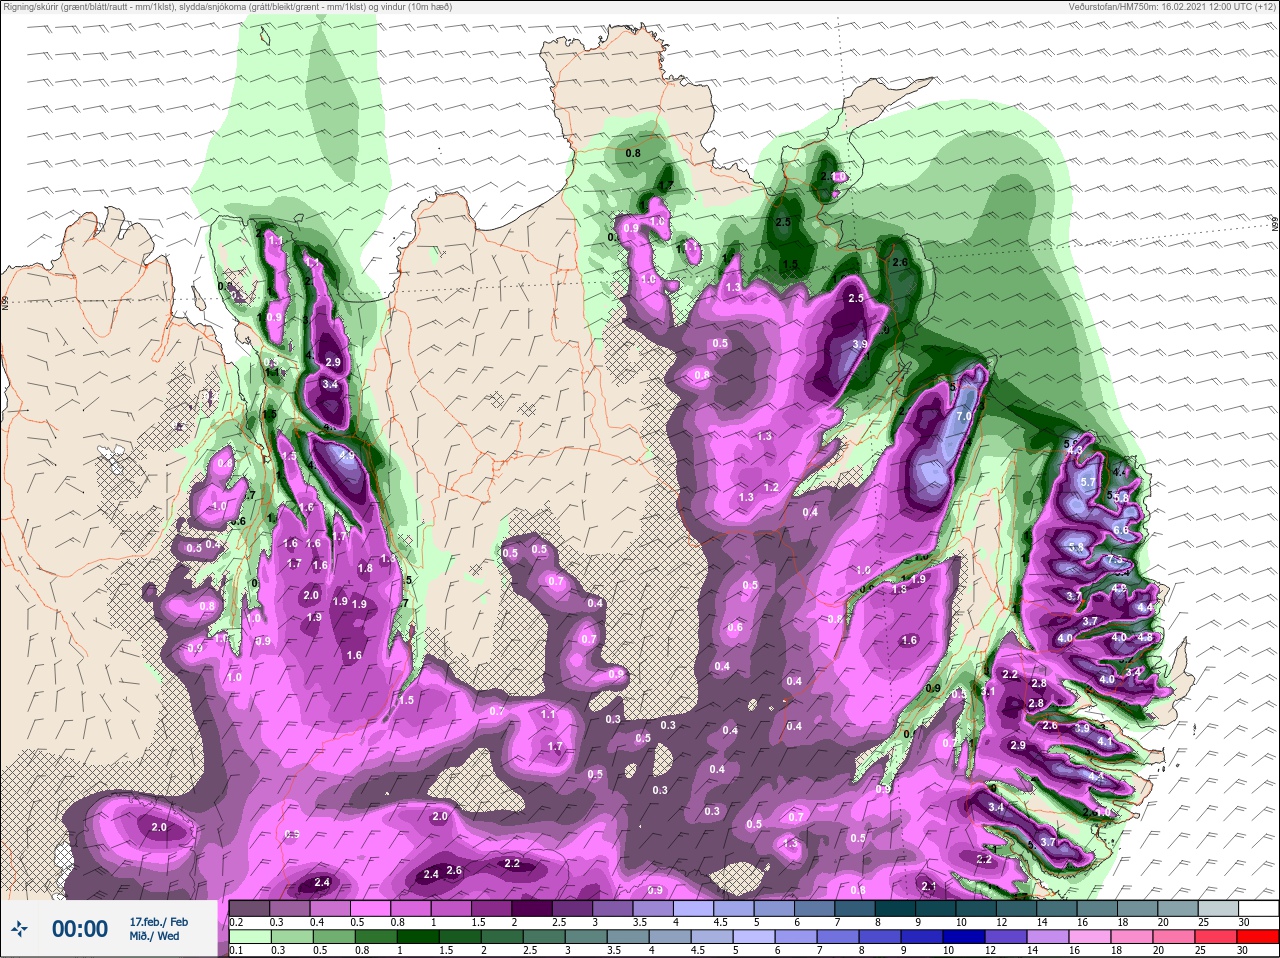Screen dimensions: 1280x958
Task: Select the weekday text 'Mið./ Wed'
Action: pyautogui.click(x=155, y=936)
